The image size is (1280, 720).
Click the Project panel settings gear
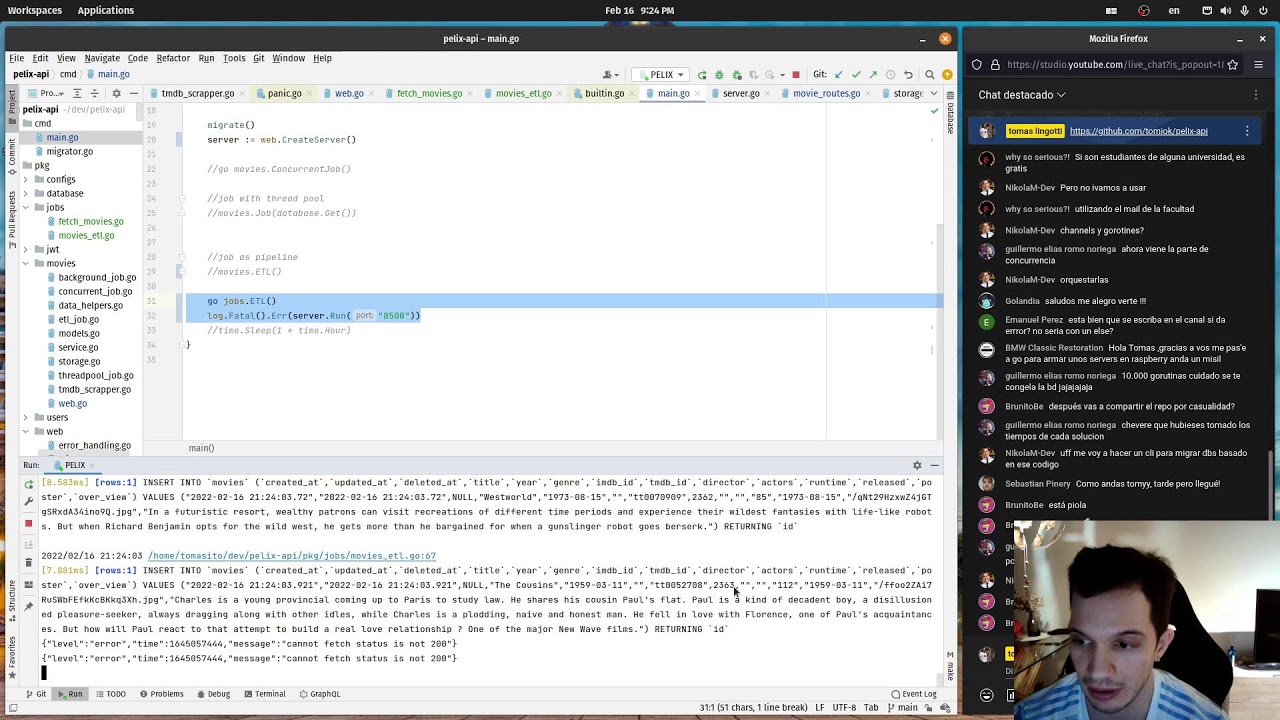click(x=116, y=93)
